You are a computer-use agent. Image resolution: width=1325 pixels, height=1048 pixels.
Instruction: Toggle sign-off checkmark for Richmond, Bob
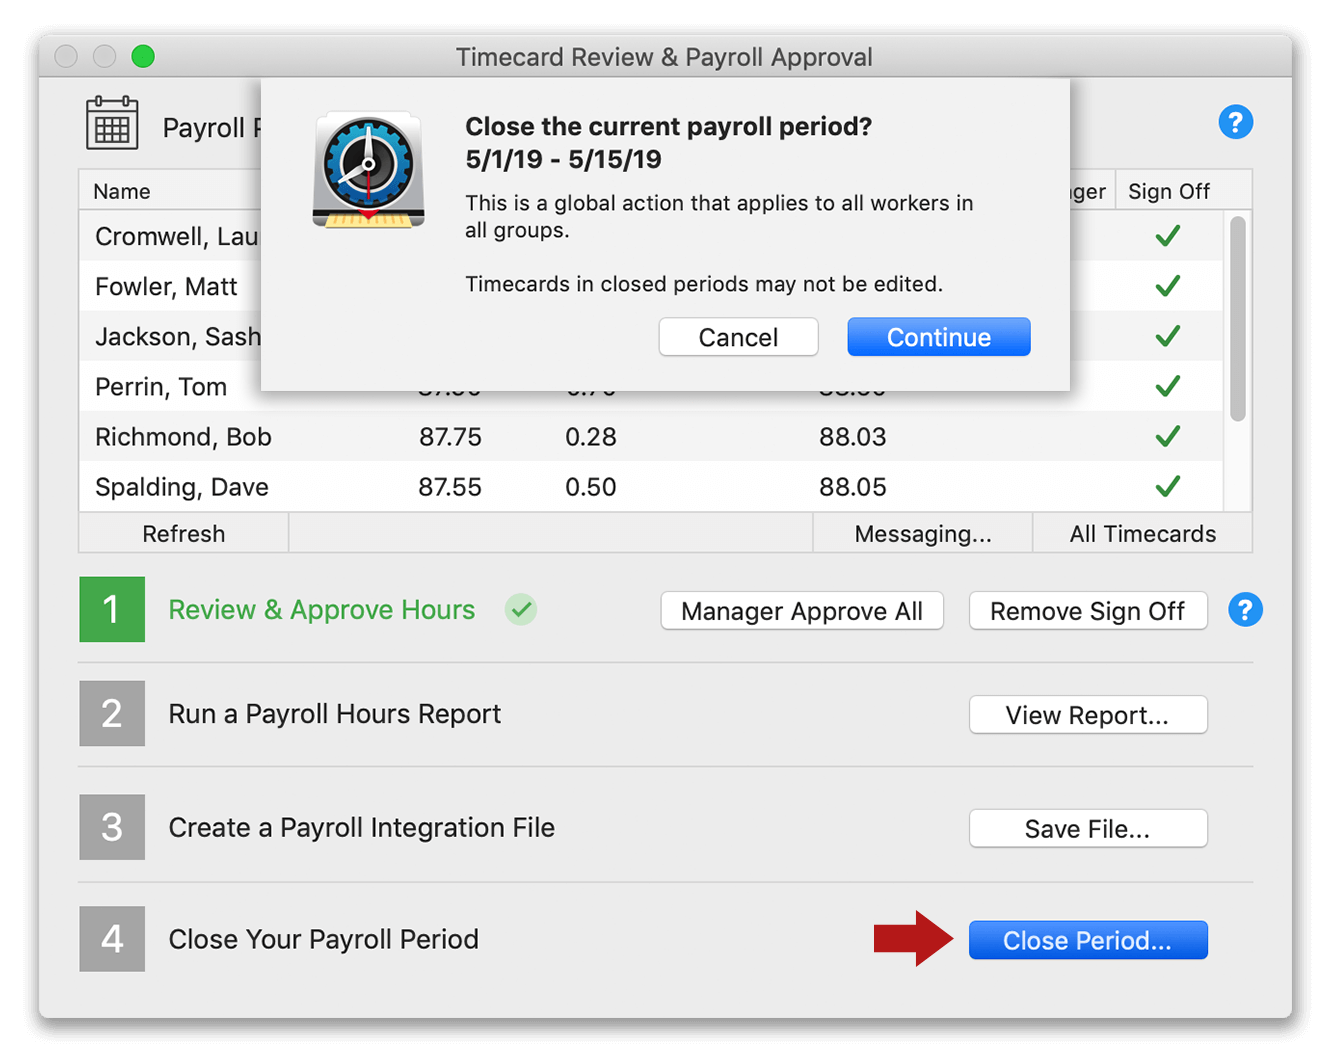pos(1167,436)
